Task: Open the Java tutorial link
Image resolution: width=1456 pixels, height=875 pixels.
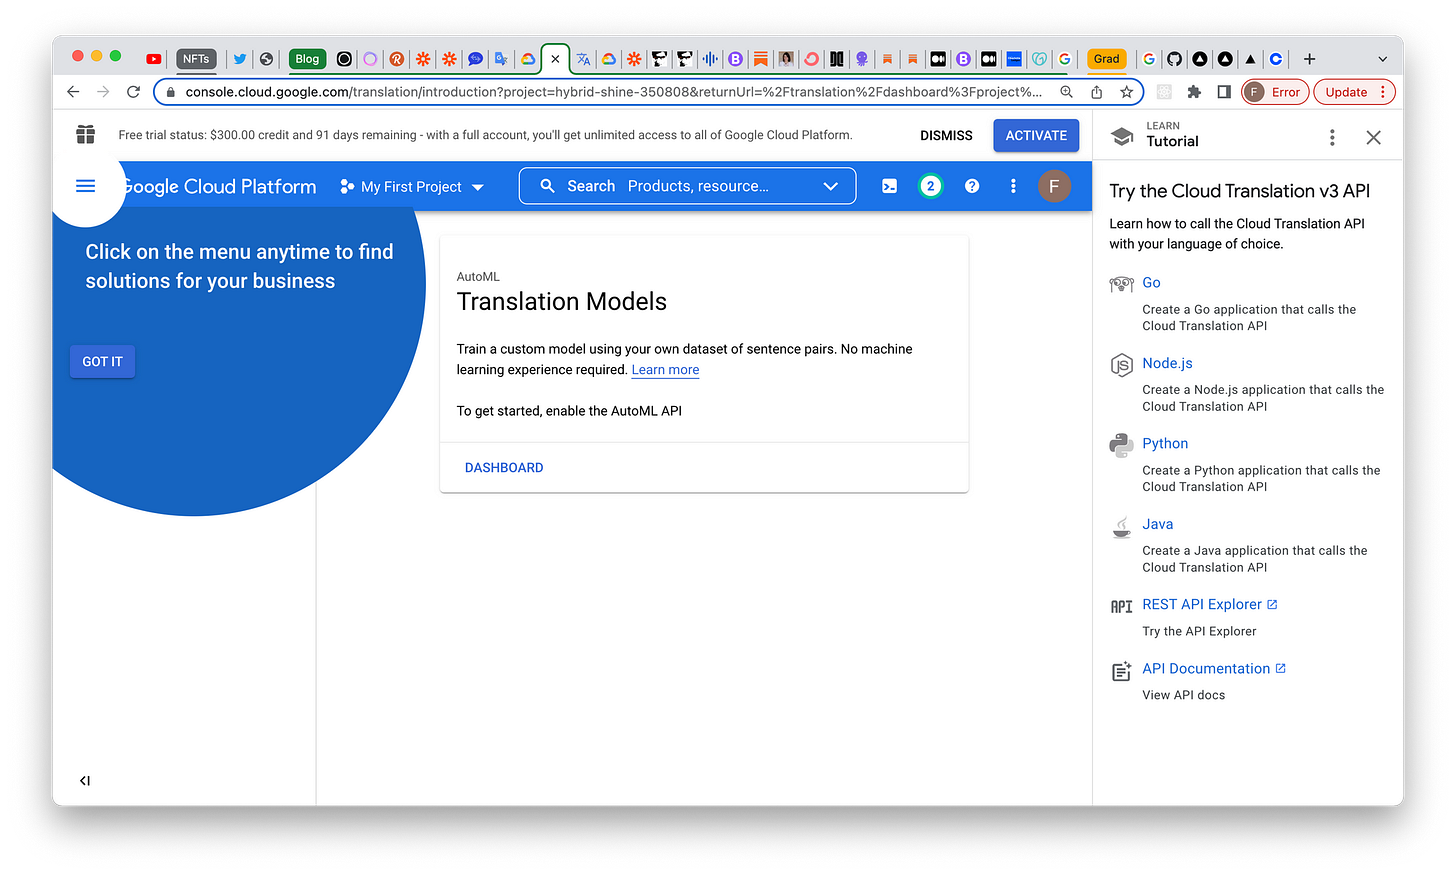Action: tap(1158, 525)
